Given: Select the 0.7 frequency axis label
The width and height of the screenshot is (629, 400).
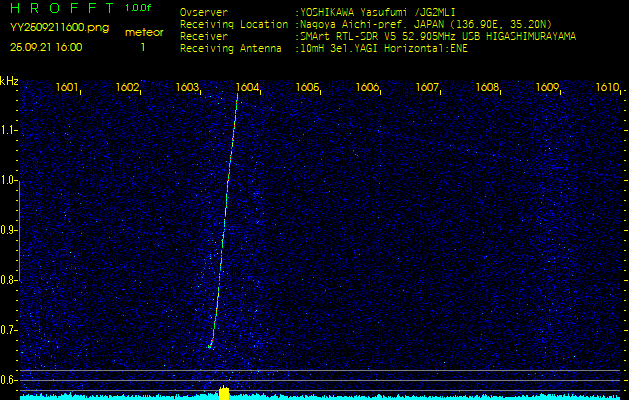Looking at the screenshot, I should click(x=9, y=330).
